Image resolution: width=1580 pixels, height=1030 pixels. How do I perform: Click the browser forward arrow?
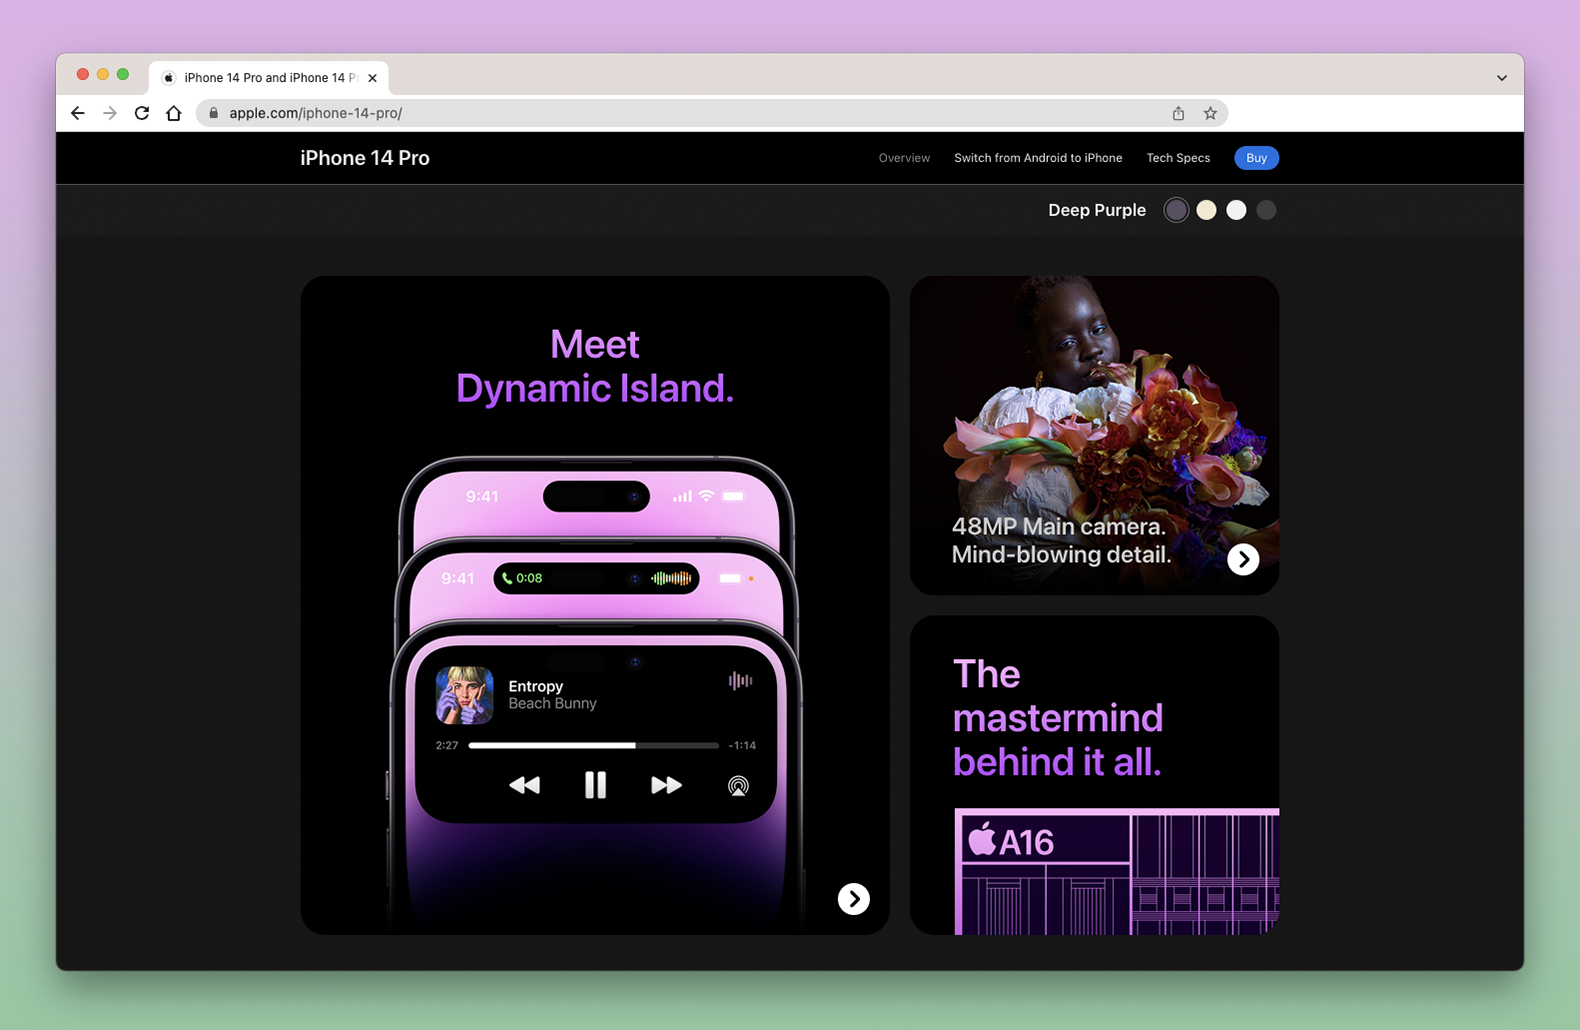(x=110, y=113)
